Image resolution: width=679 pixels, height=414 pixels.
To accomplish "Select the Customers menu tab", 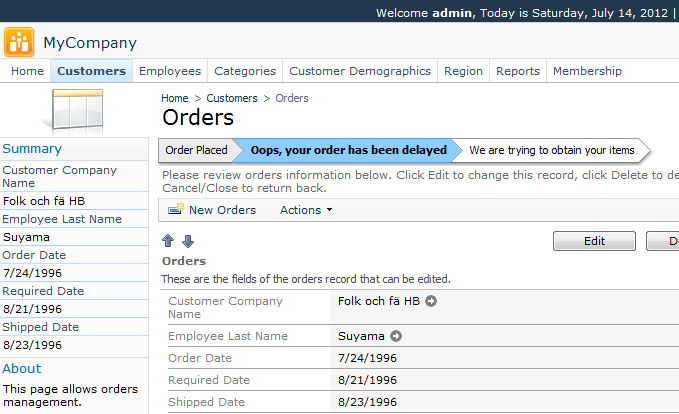I will pos(91,71).
